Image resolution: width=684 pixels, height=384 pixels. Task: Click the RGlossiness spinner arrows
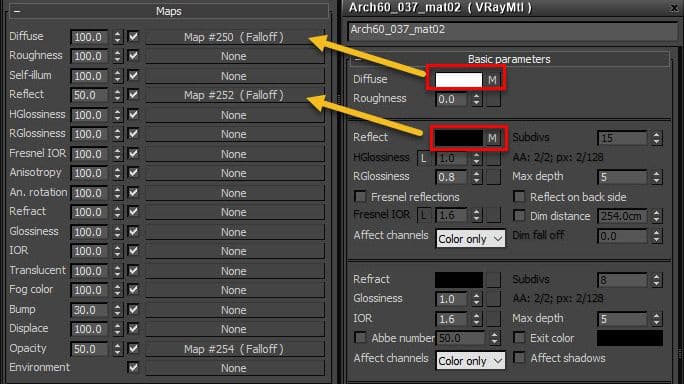point(477,177)
